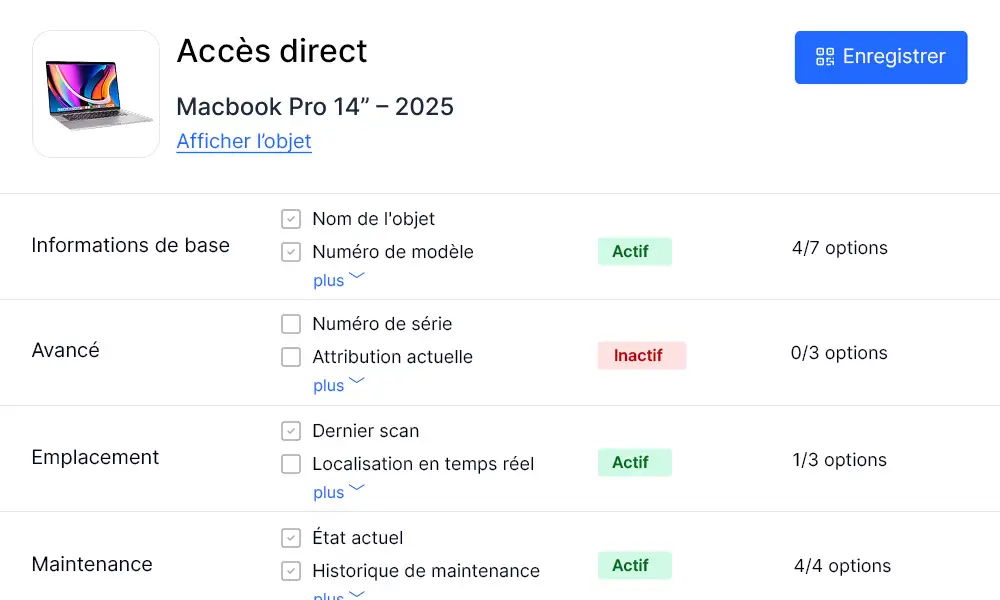1000x600 pixels.
Task: Click the Emplacement section header
Action: tap(95, 457)
